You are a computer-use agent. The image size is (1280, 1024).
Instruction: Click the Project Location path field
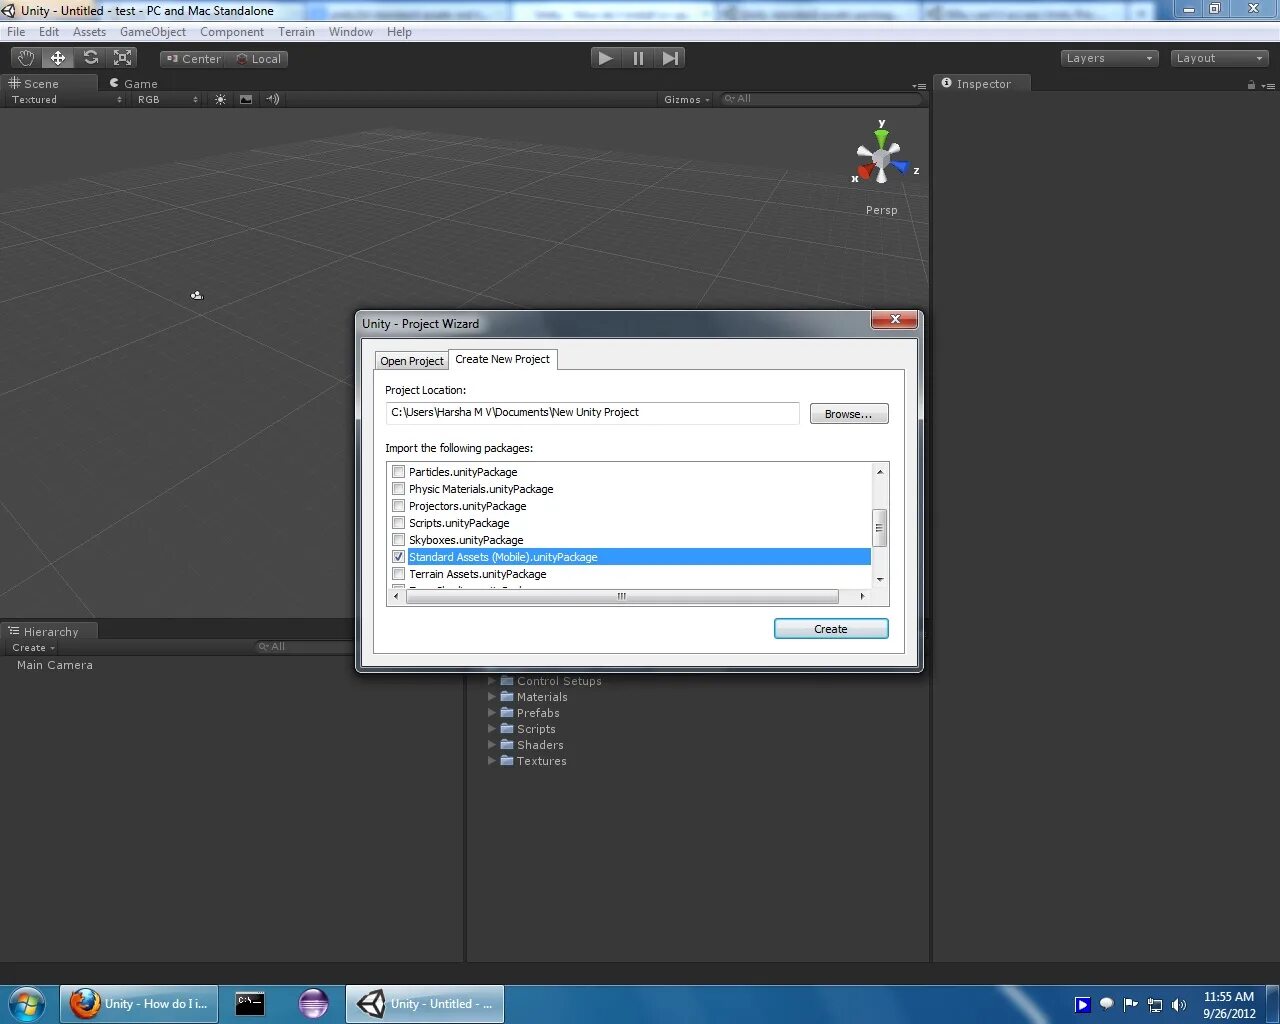click(x=592, y=413)
